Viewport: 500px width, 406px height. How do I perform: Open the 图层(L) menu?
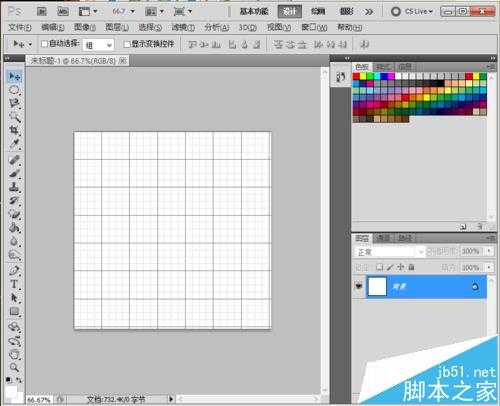click(117, 27)
